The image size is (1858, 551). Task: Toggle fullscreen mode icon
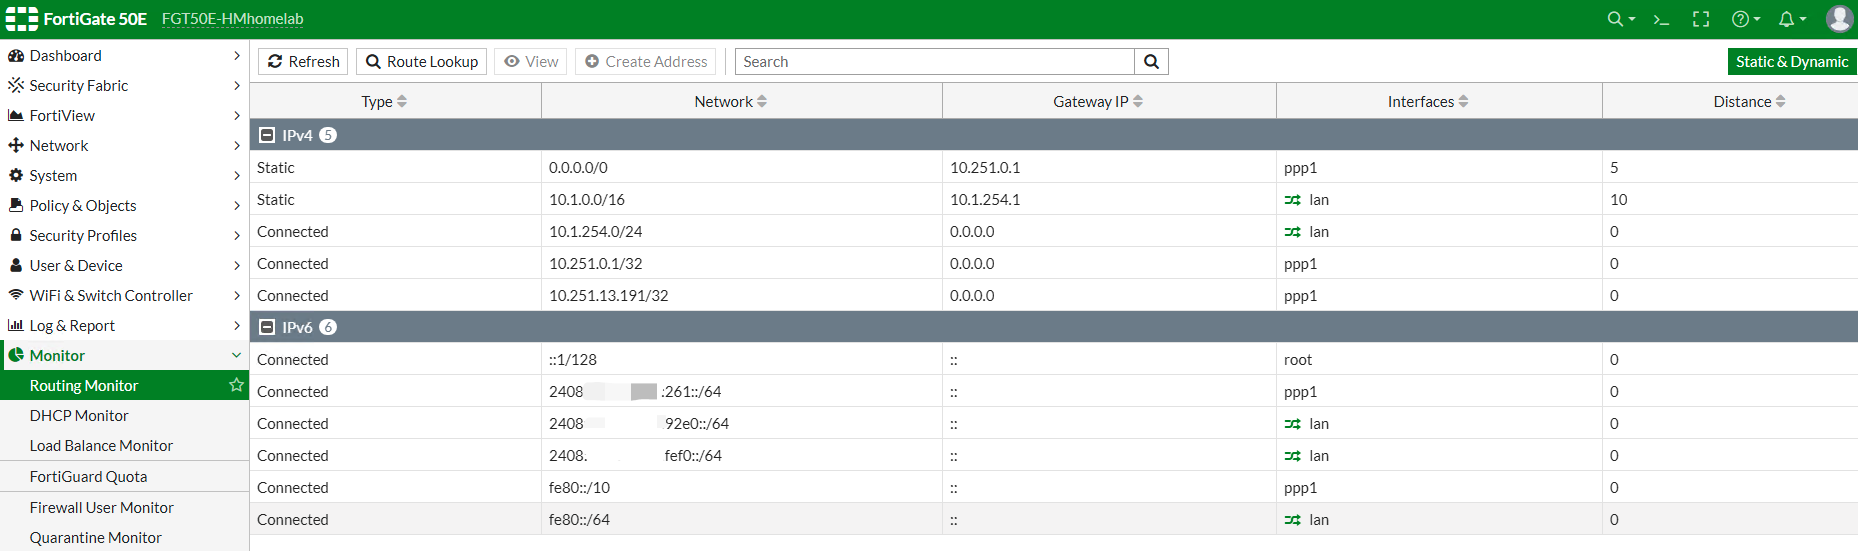click(x=1701, y=19)
